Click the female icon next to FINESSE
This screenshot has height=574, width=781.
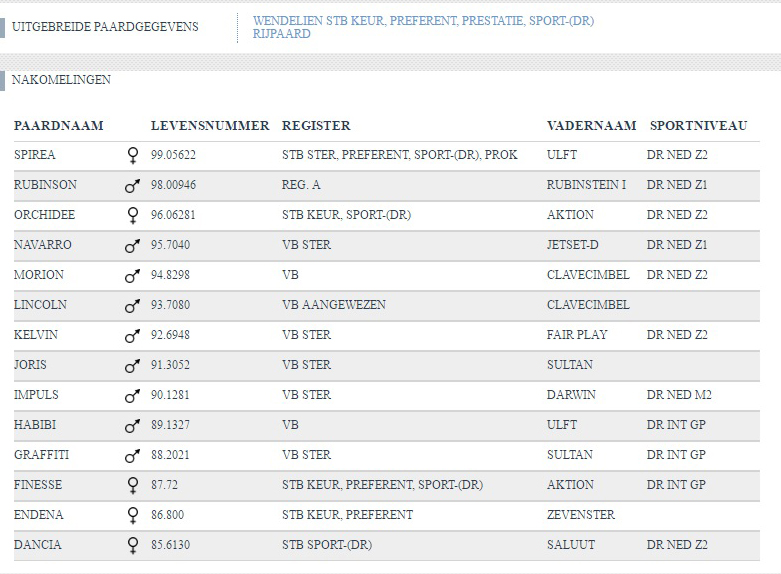click(132, 485)
